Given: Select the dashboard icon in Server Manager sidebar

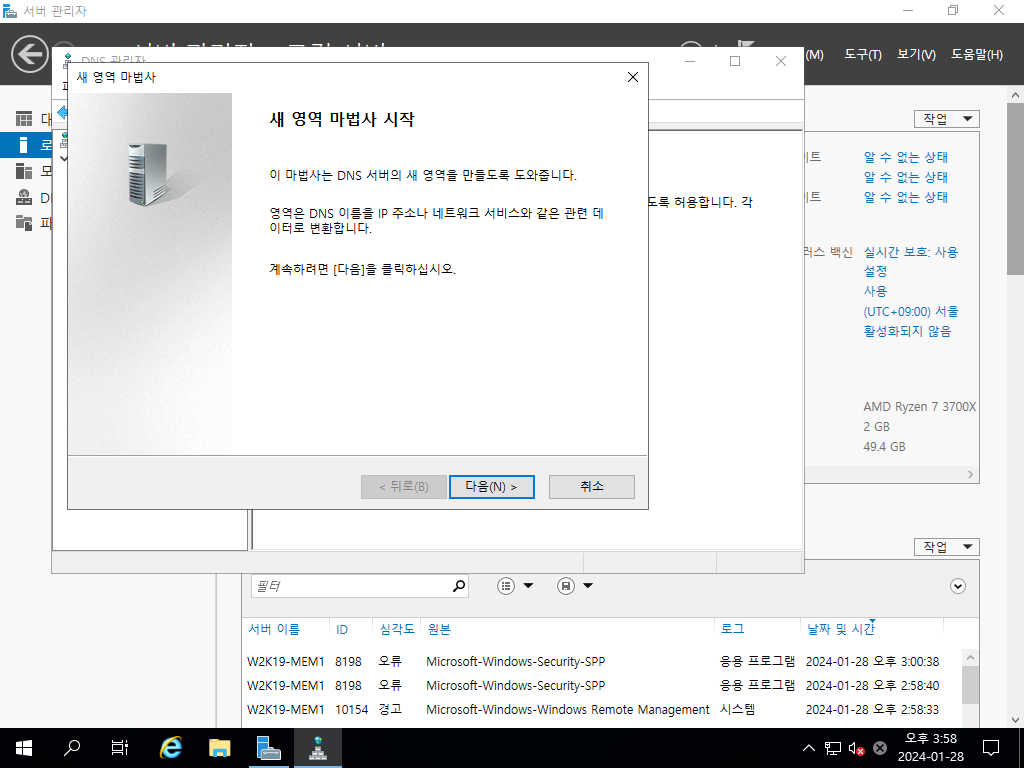Looking at the screenshot, I should coord(24,119).
